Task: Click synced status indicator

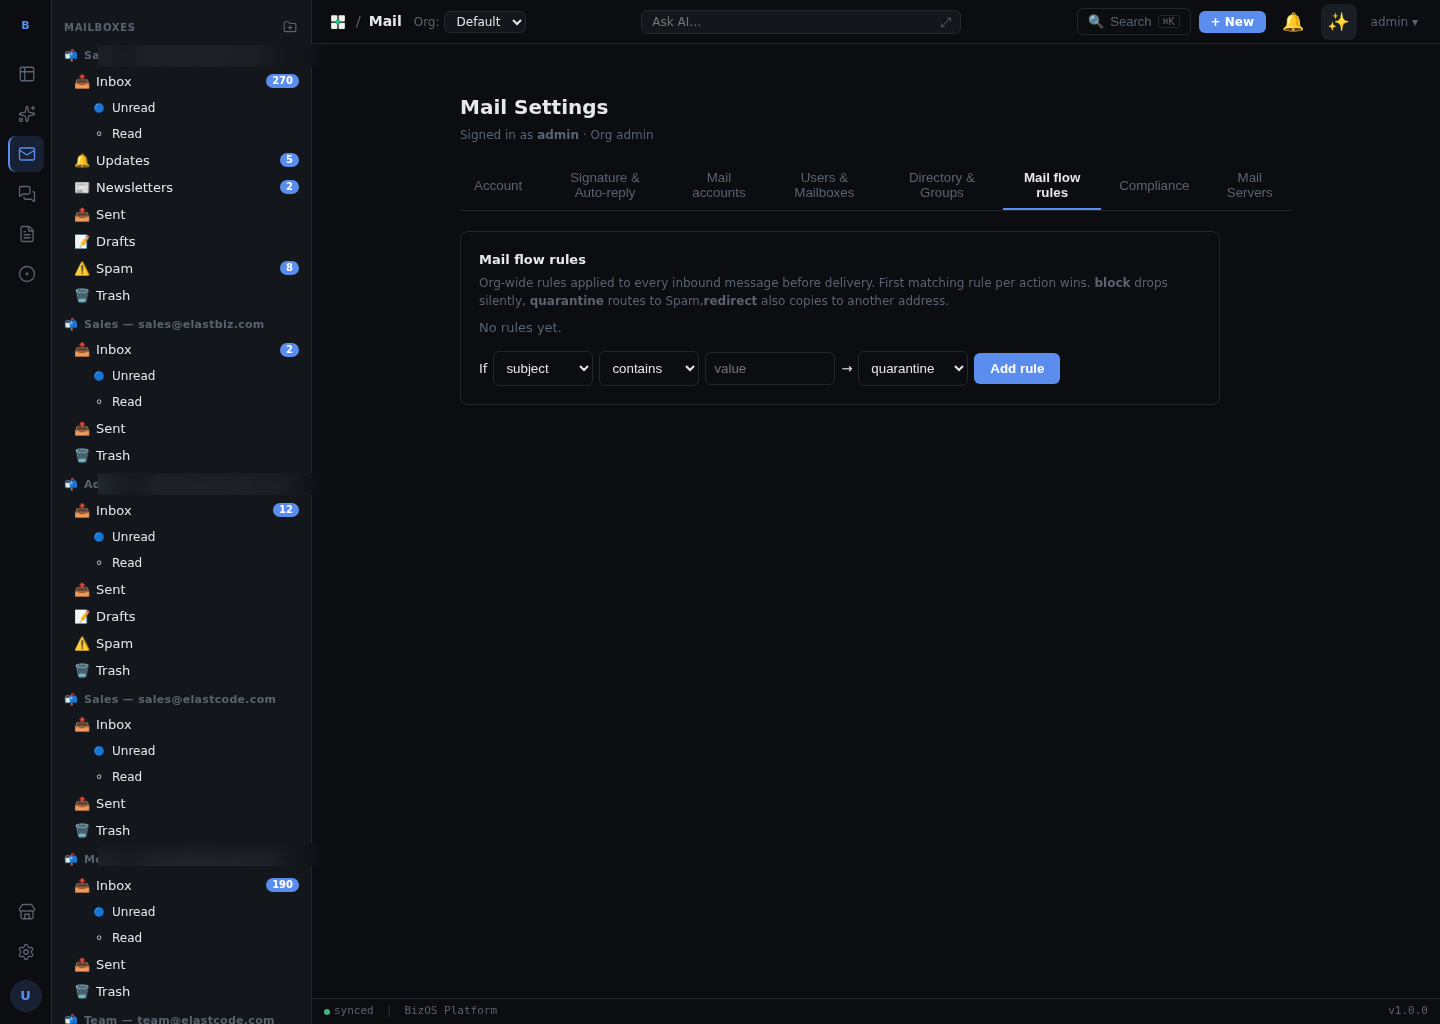Action: [x=348, y=1011]
